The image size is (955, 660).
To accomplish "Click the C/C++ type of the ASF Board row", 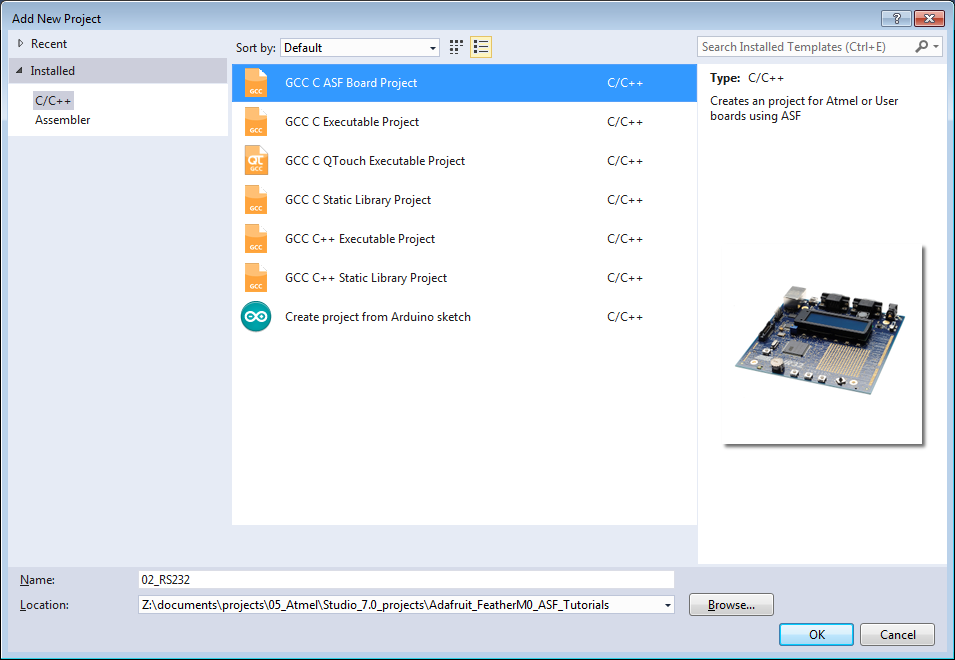I will 625,83.
